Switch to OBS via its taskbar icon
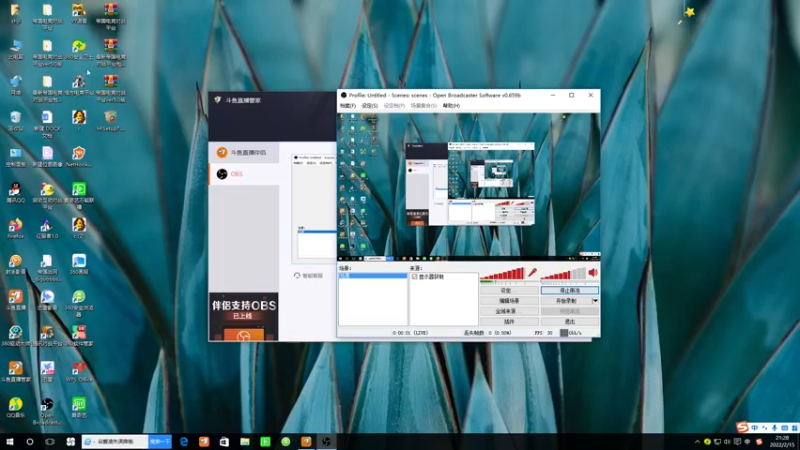The image size is (800, 450). click(327, 442)
